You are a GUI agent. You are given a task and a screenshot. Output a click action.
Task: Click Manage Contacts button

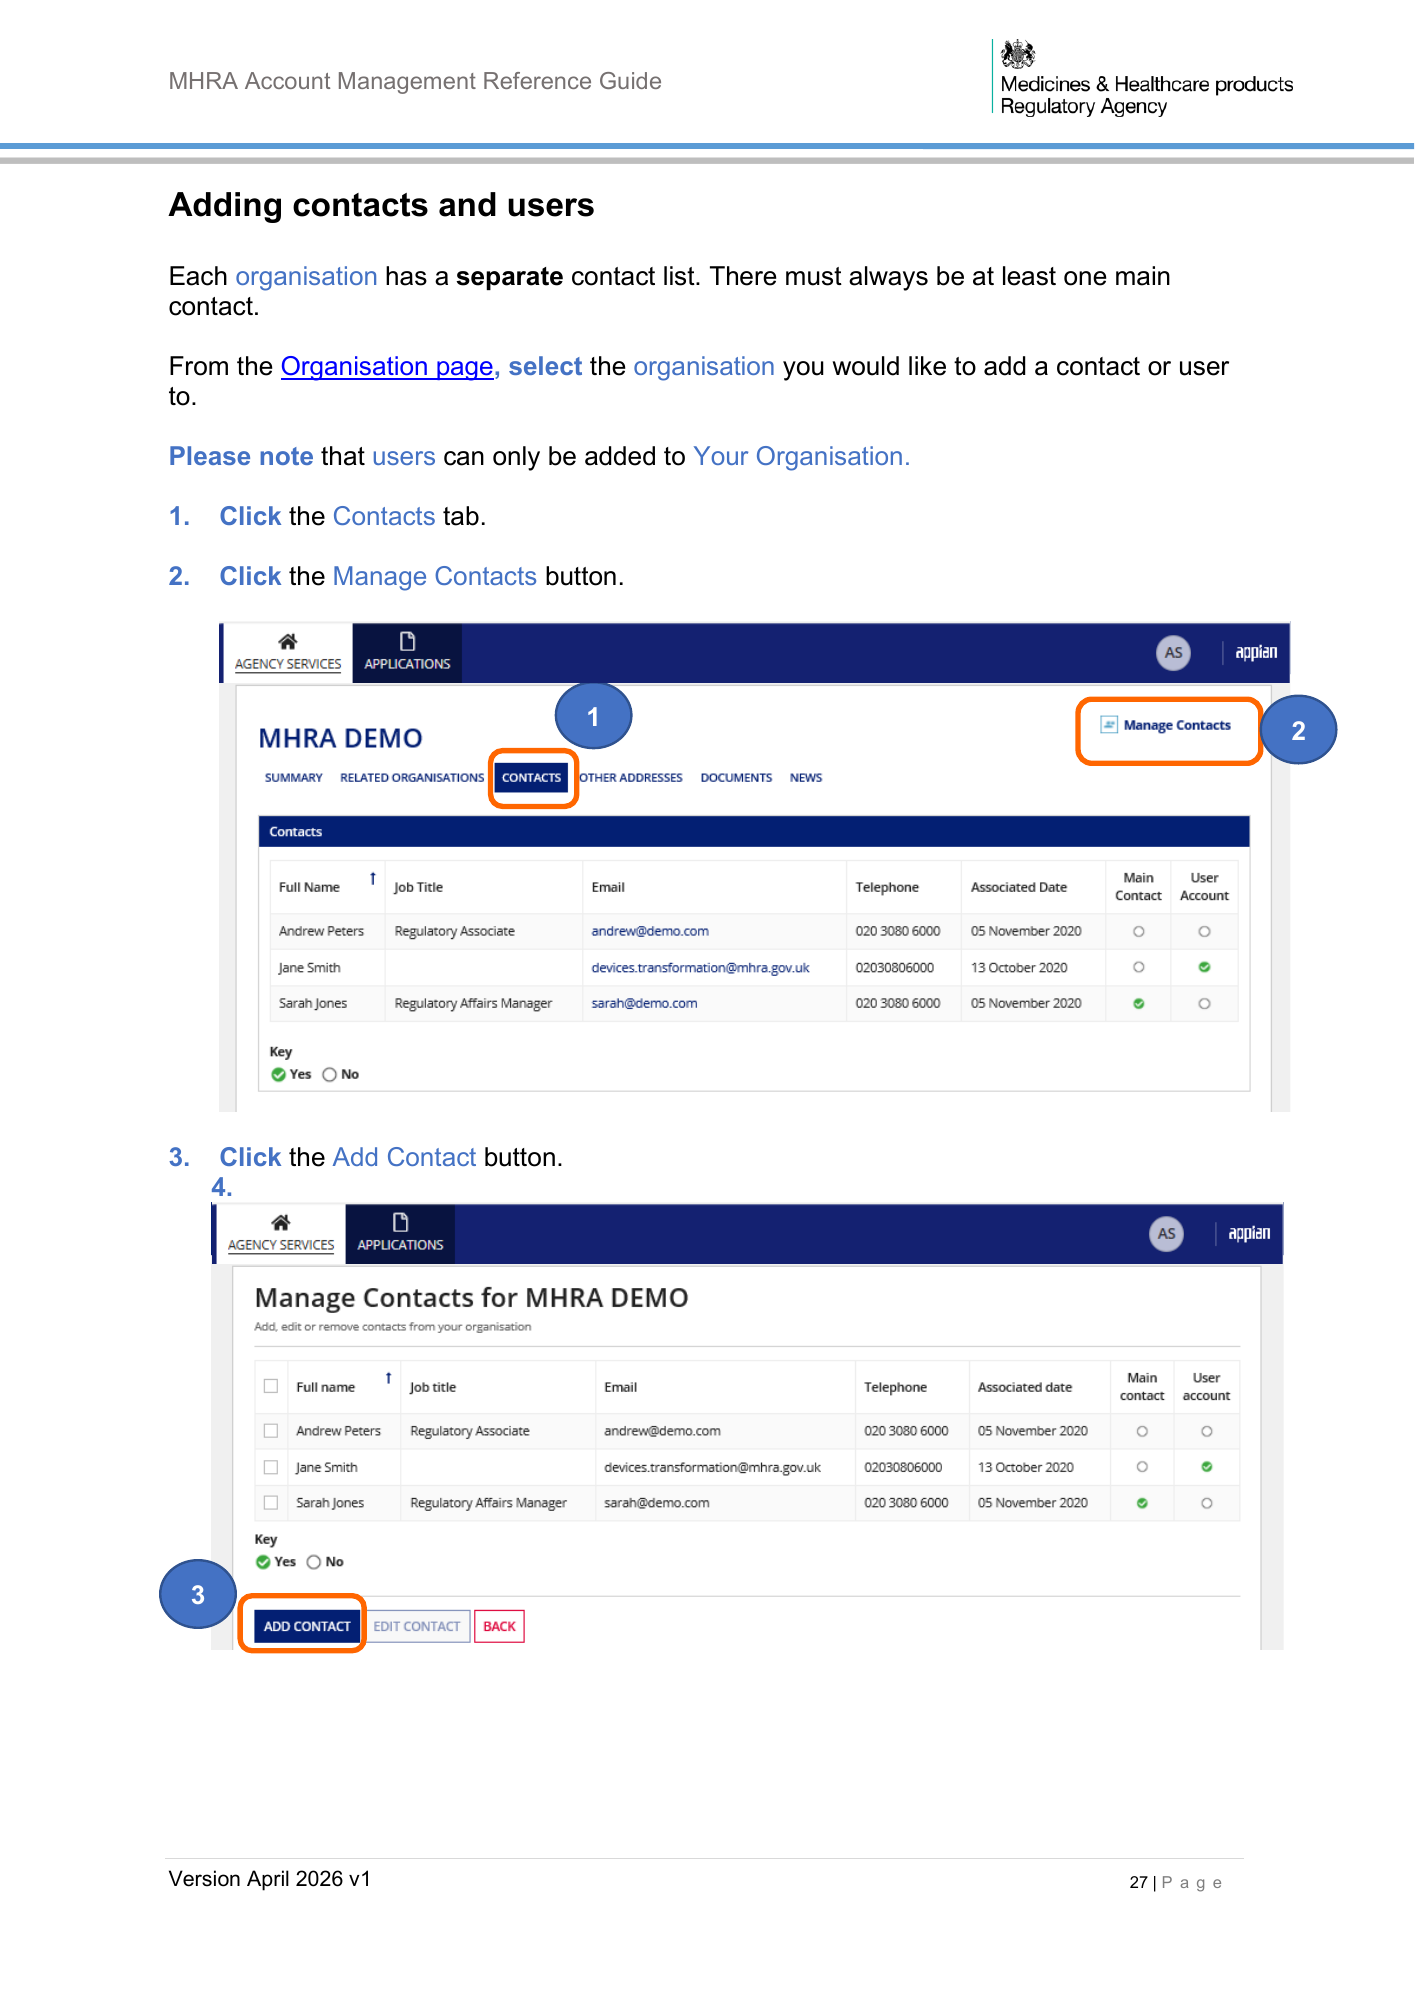[x=1166, y=726]
